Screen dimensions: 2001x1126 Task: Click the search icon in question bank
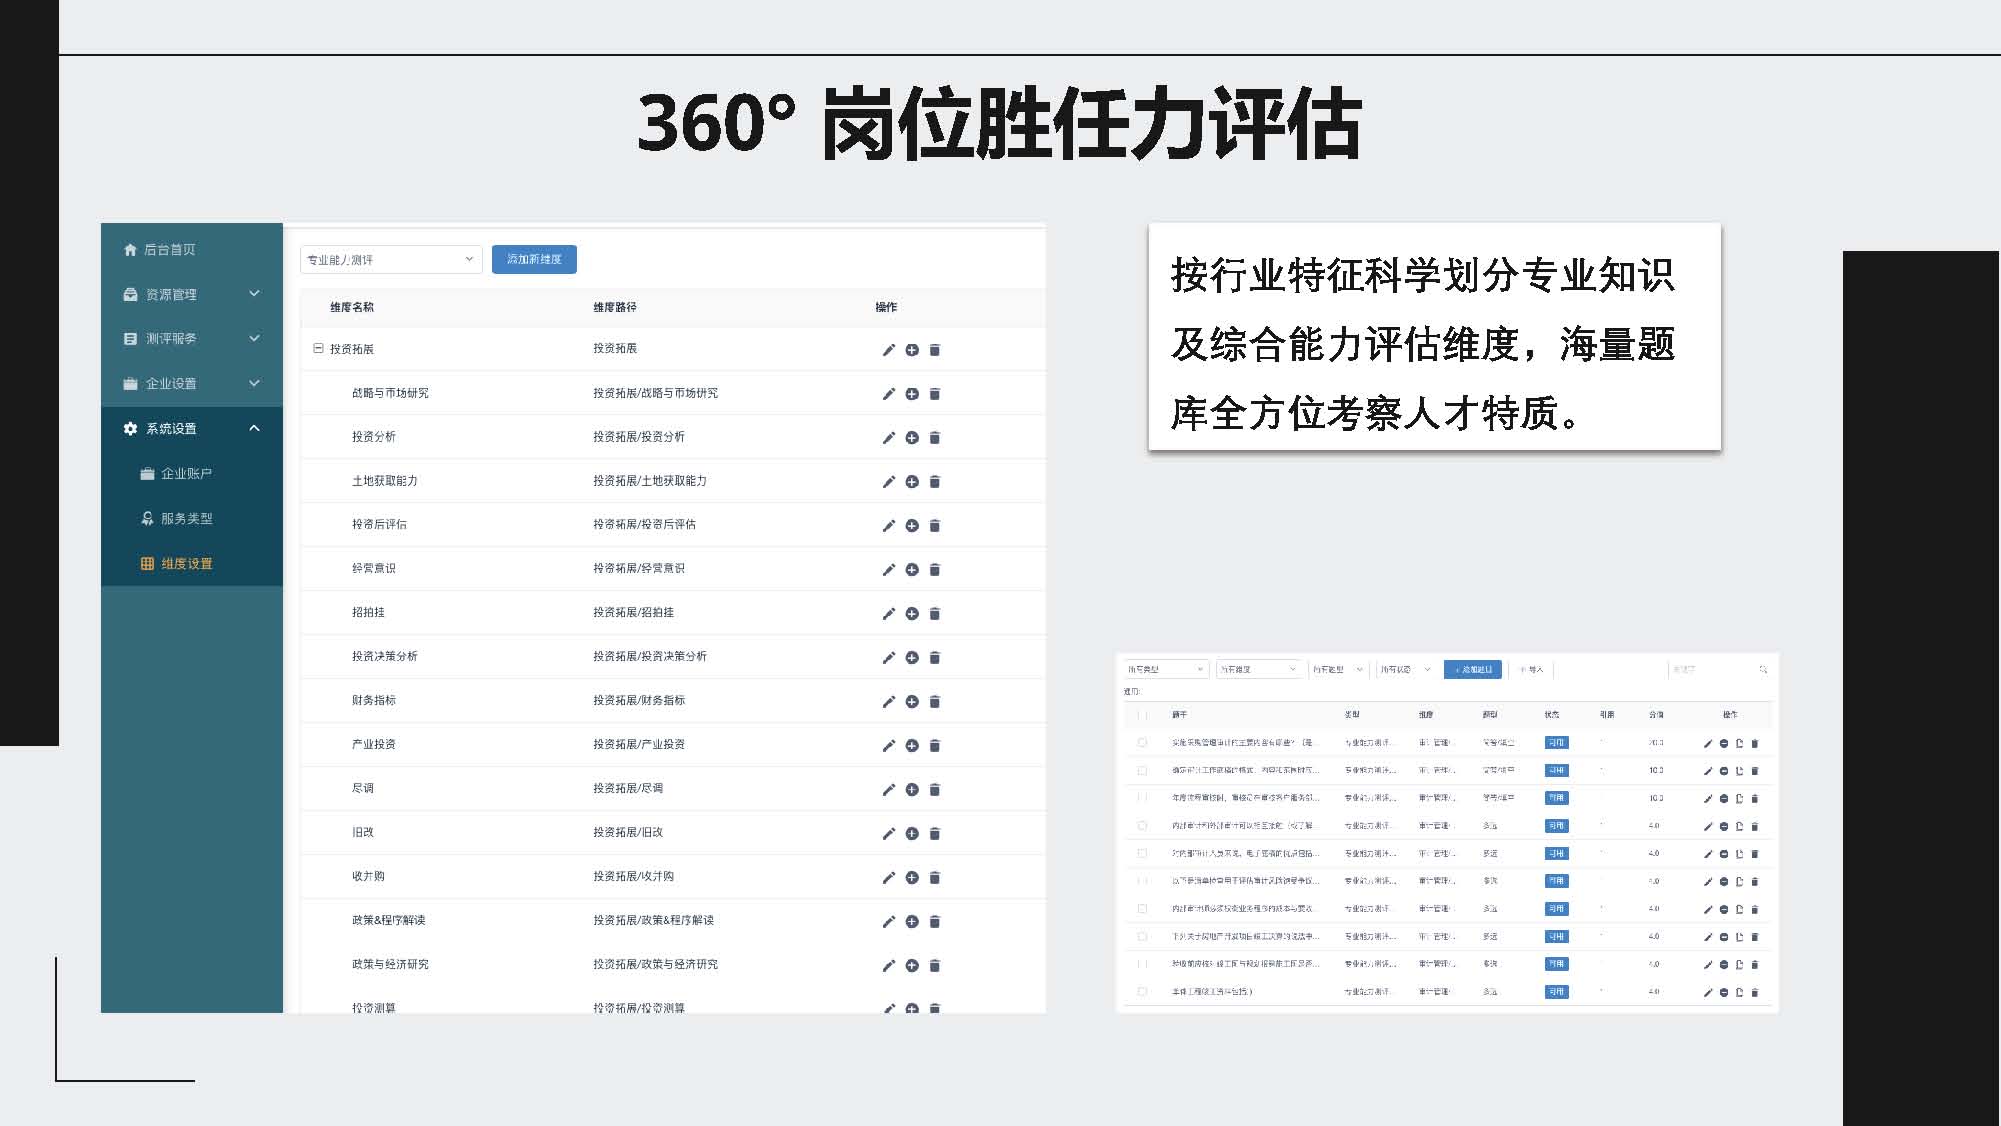(x=1763, y=669)
